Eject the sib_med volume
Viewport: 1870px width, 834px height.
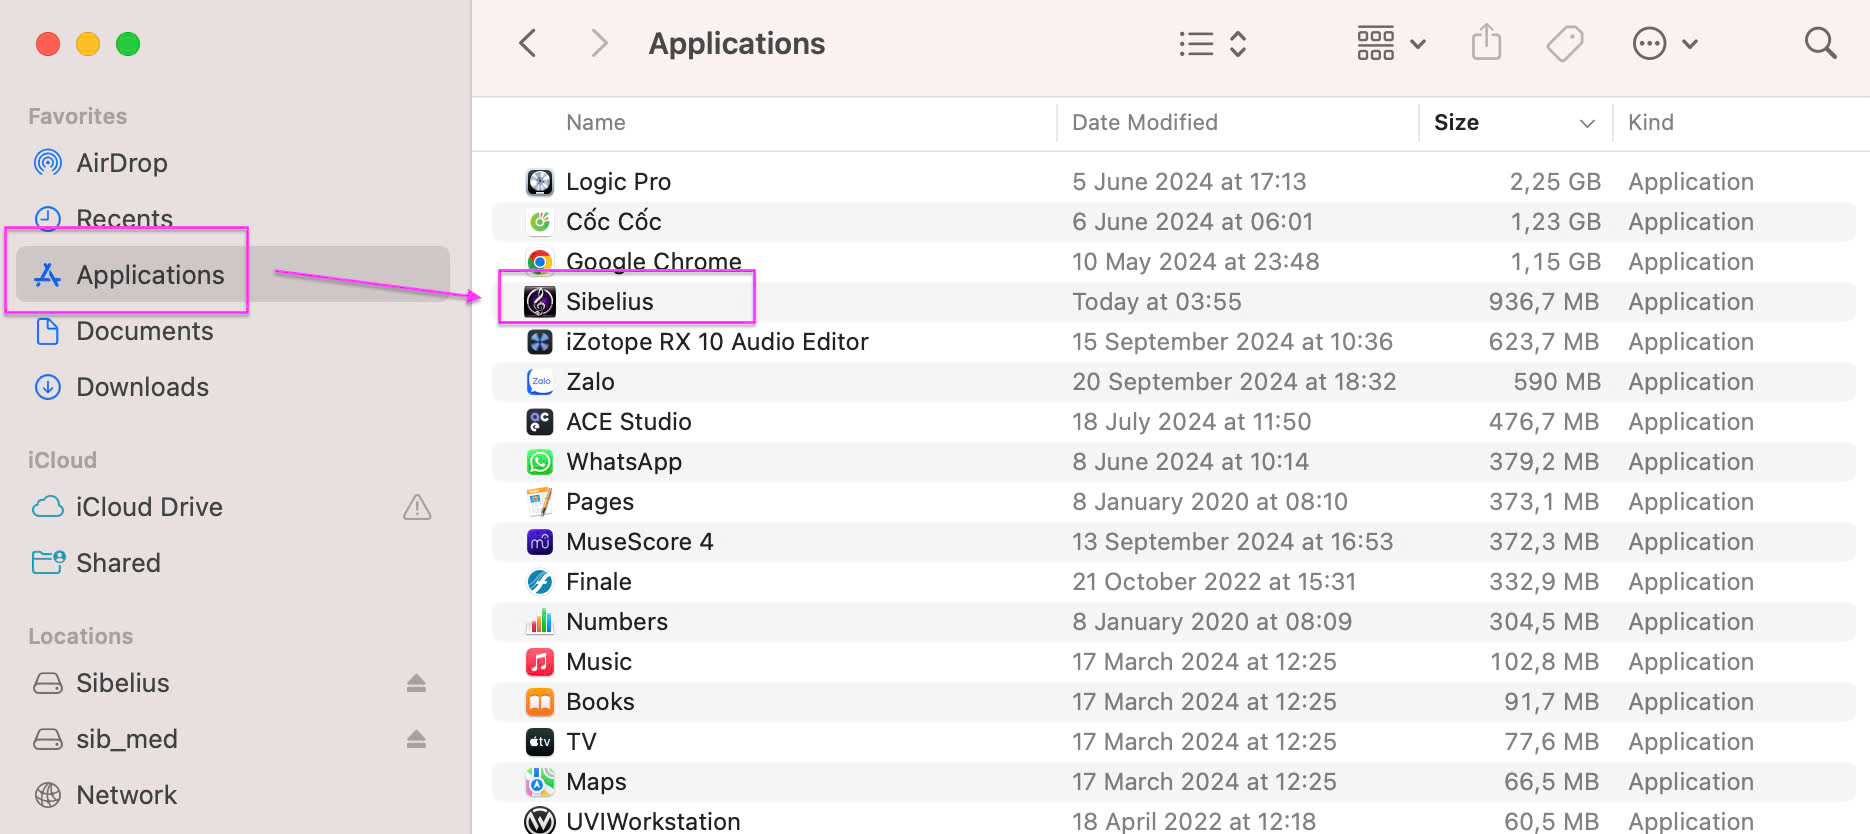tap(416, 739)
